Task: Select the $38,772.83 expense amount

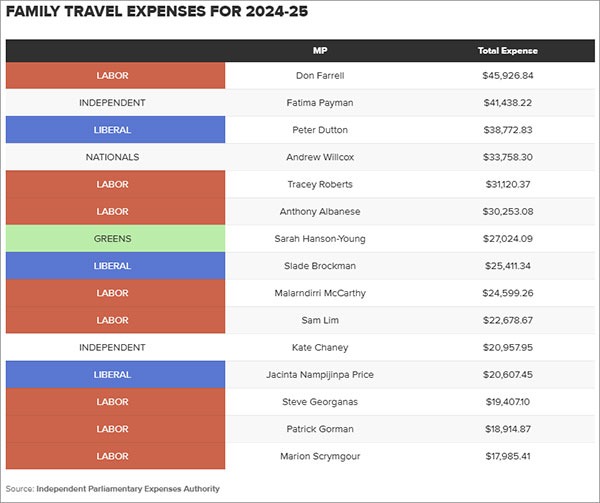Action: (507, 130)
